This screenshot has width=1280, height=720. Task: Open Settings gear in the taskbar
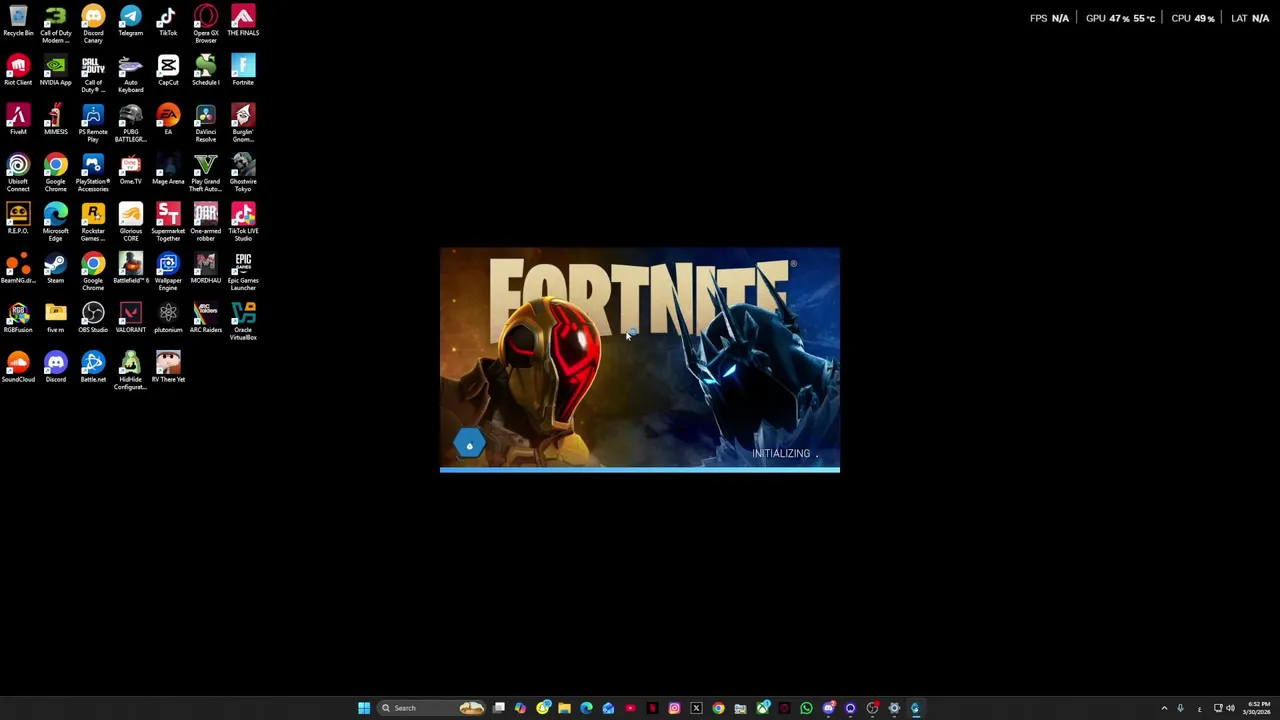pyautogui.click(x=894, y=708)
